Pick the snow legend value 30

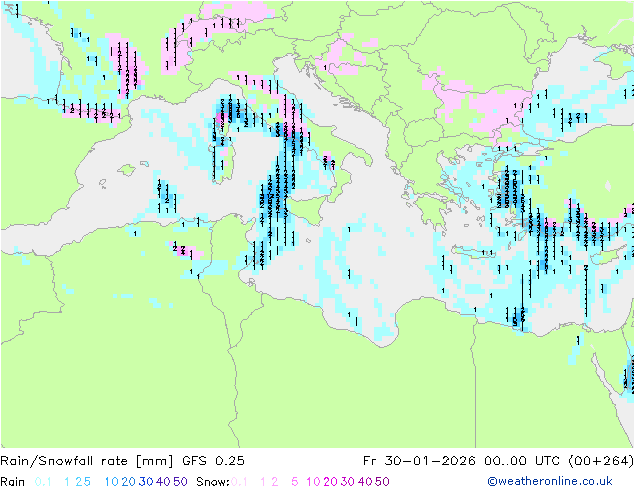(348, 482)
